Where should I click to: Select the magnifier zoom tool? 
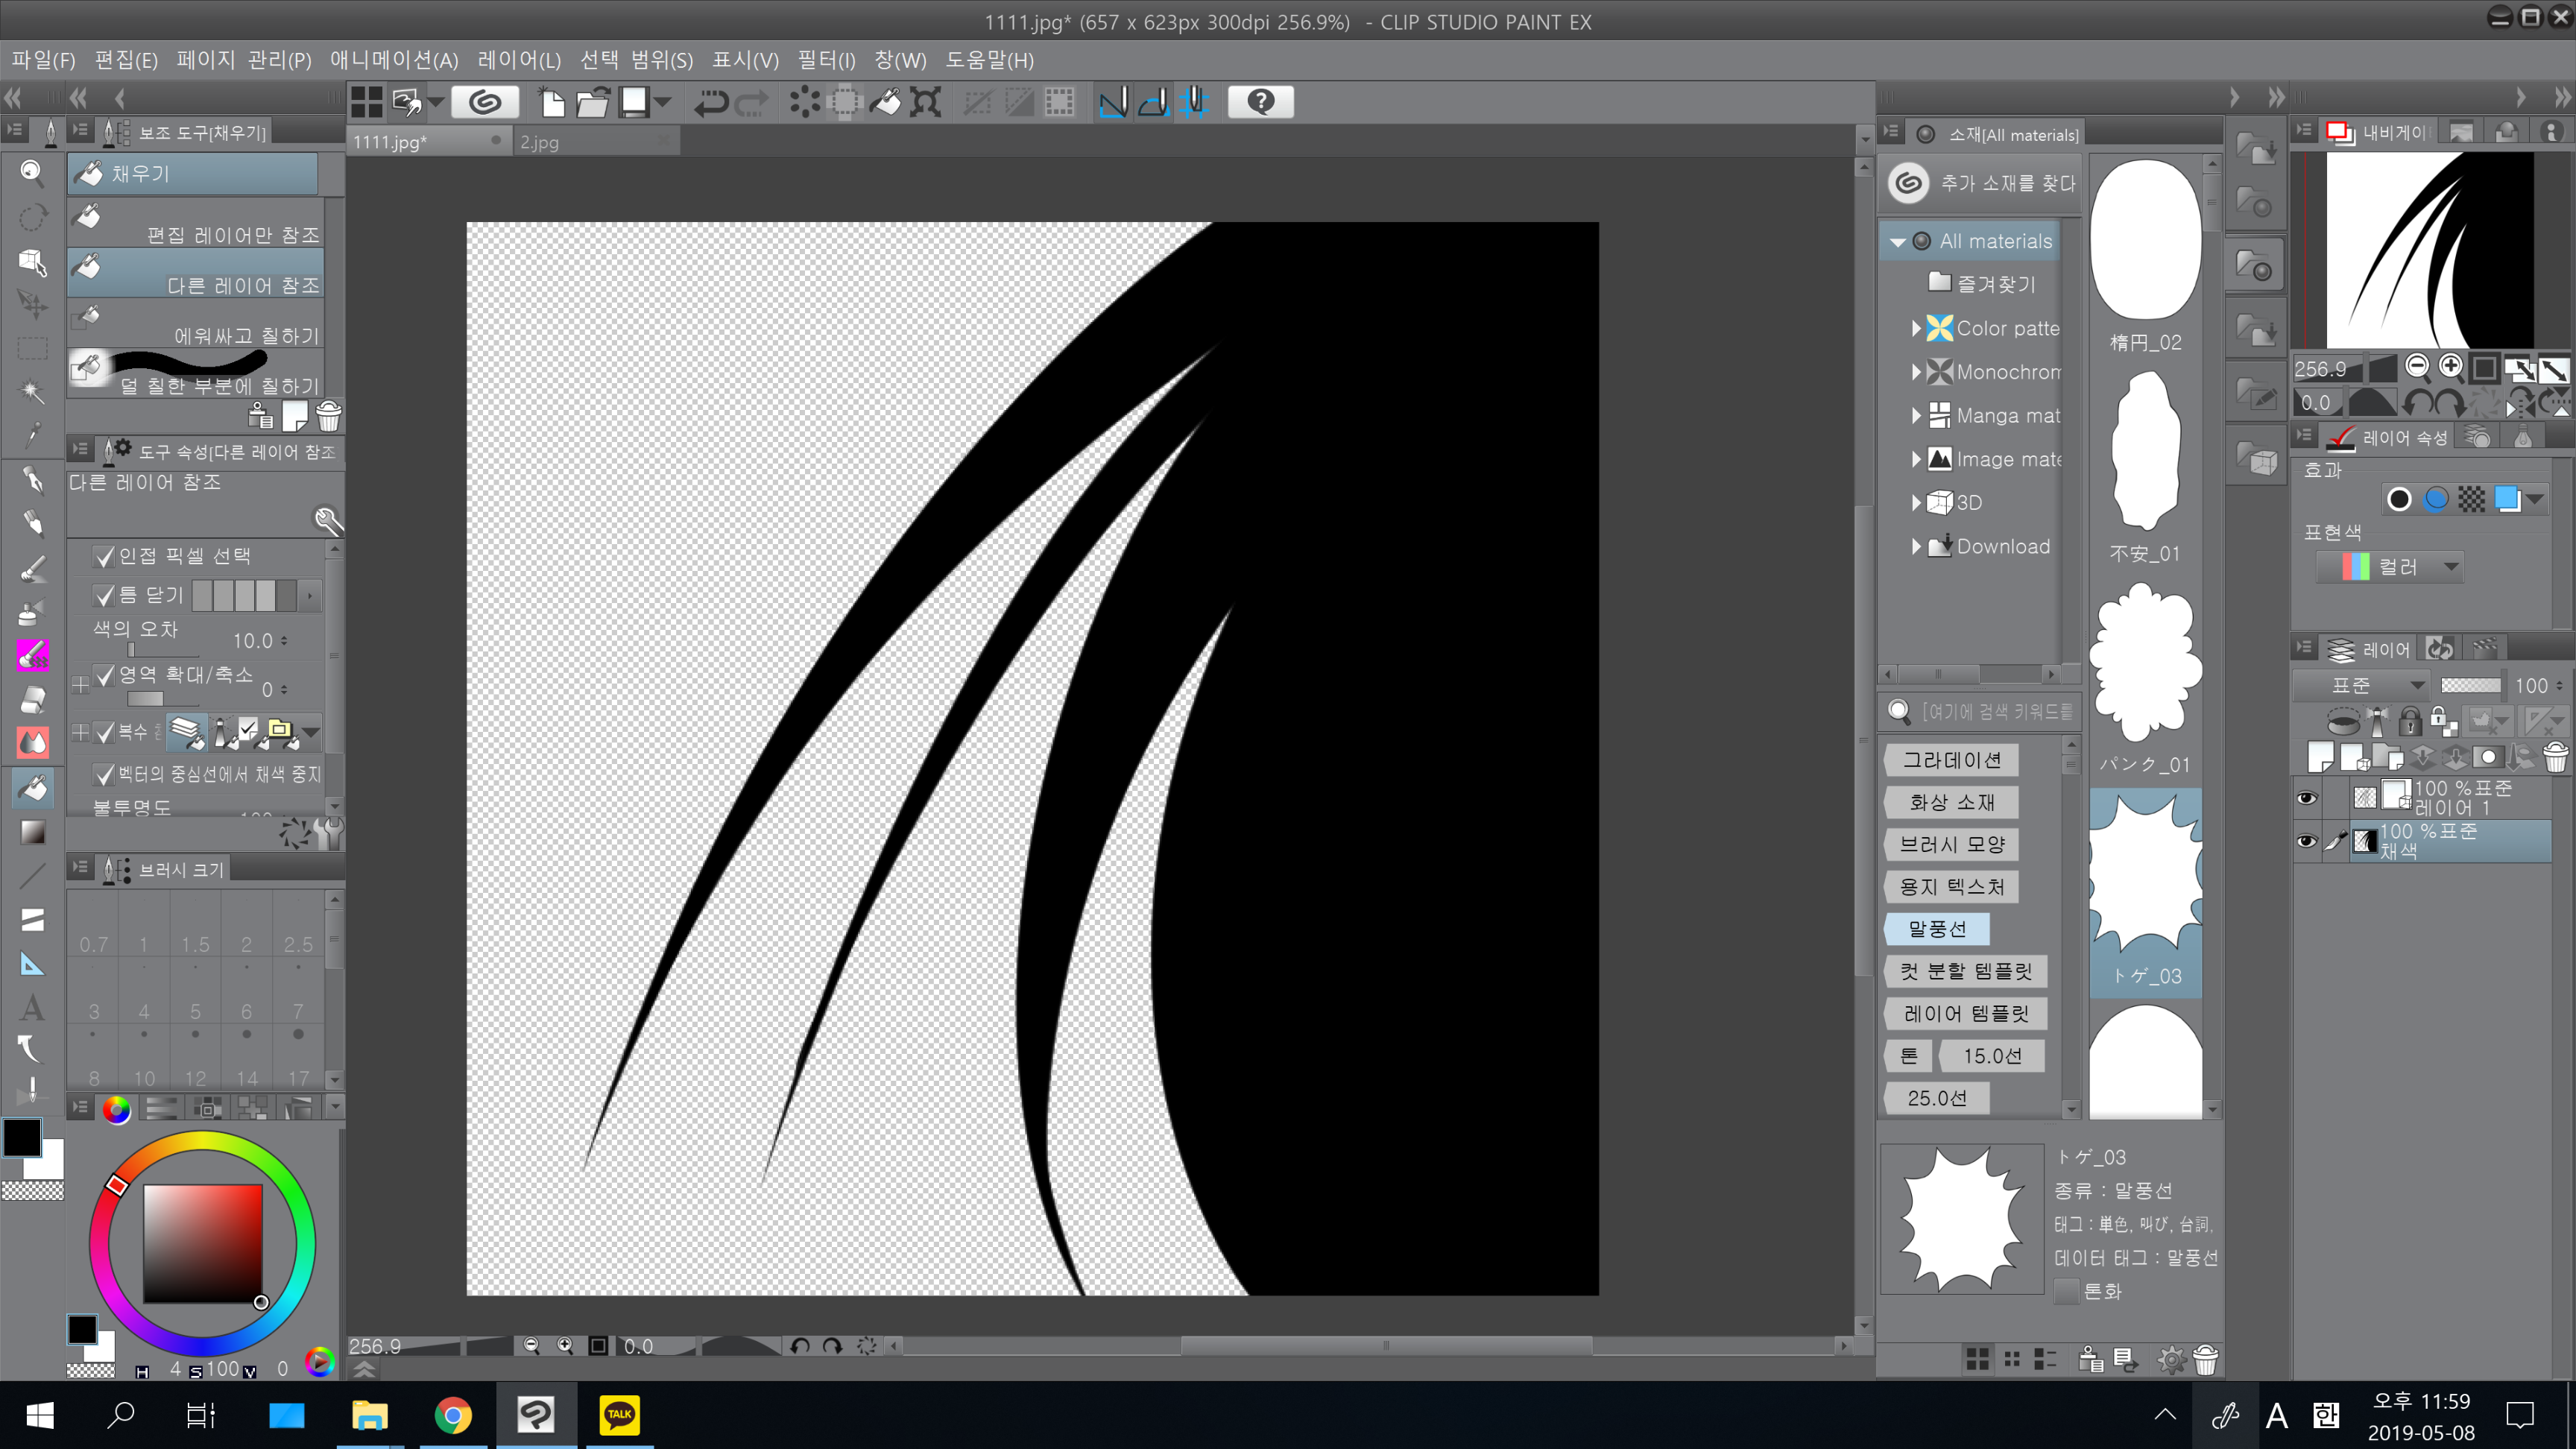coord(32,173)
